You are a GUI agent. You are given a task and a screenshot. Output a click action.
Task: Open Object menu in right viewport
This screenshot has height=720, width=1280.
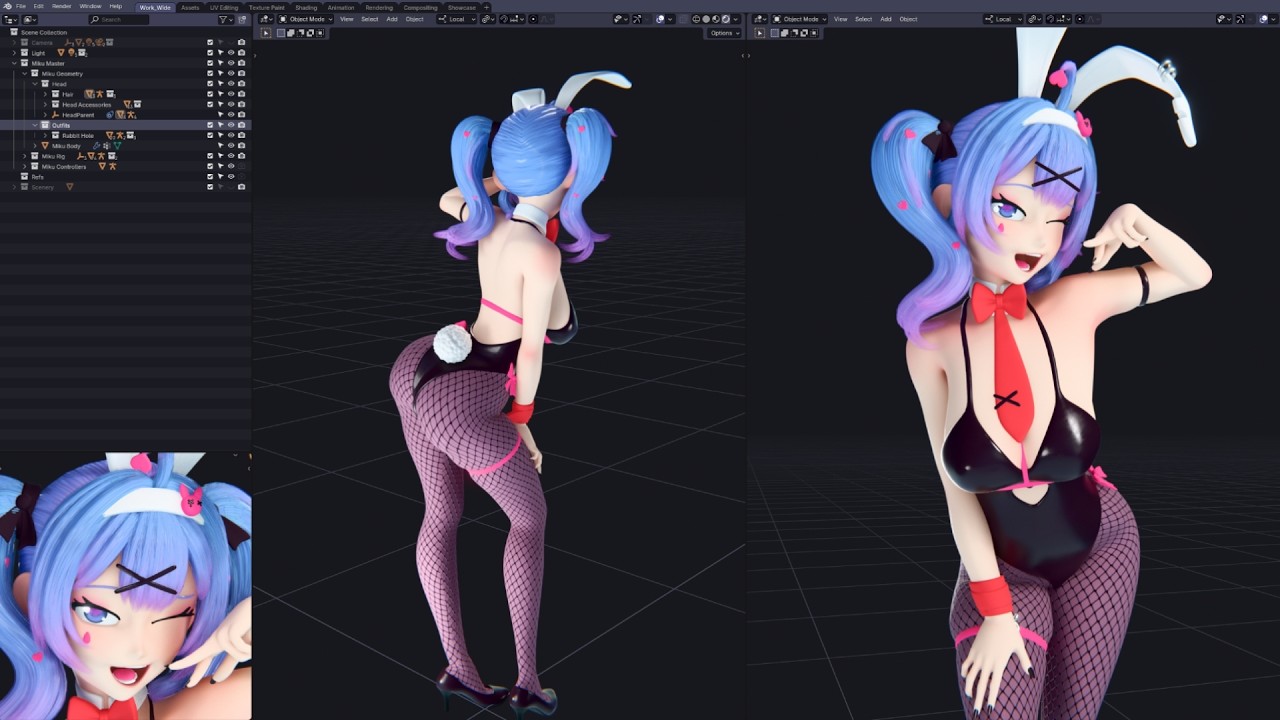click(x=908, y=19)
